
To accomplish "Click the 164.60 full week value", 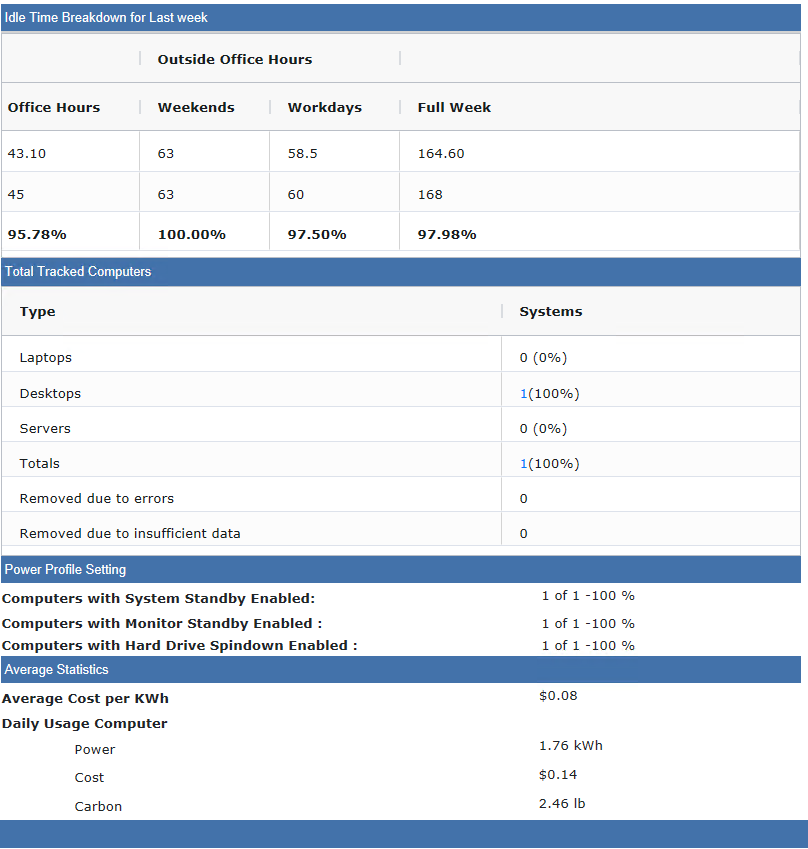I will (441, 153).
